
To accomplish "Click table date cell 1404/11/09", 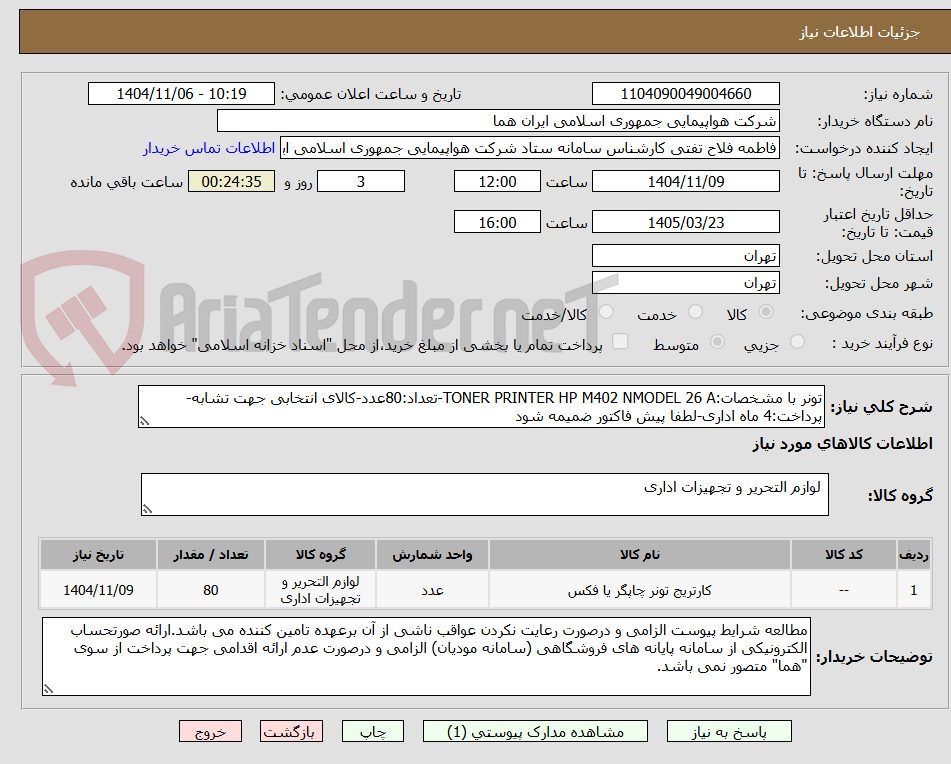I will (x=98, y=590).
